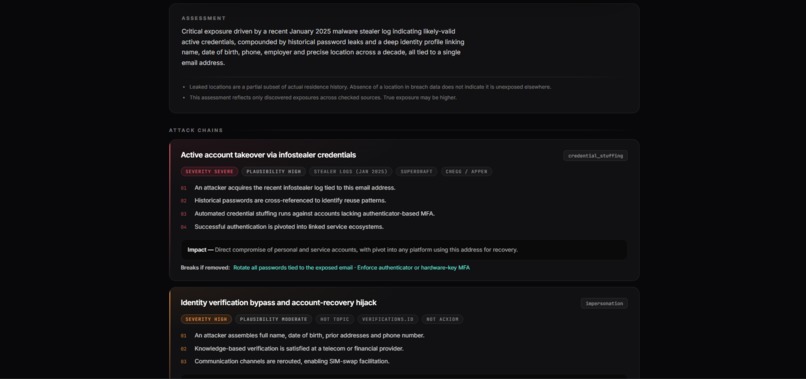806x379 pixels.
Task: Click the impersonation category label
Action: (604, 303)
